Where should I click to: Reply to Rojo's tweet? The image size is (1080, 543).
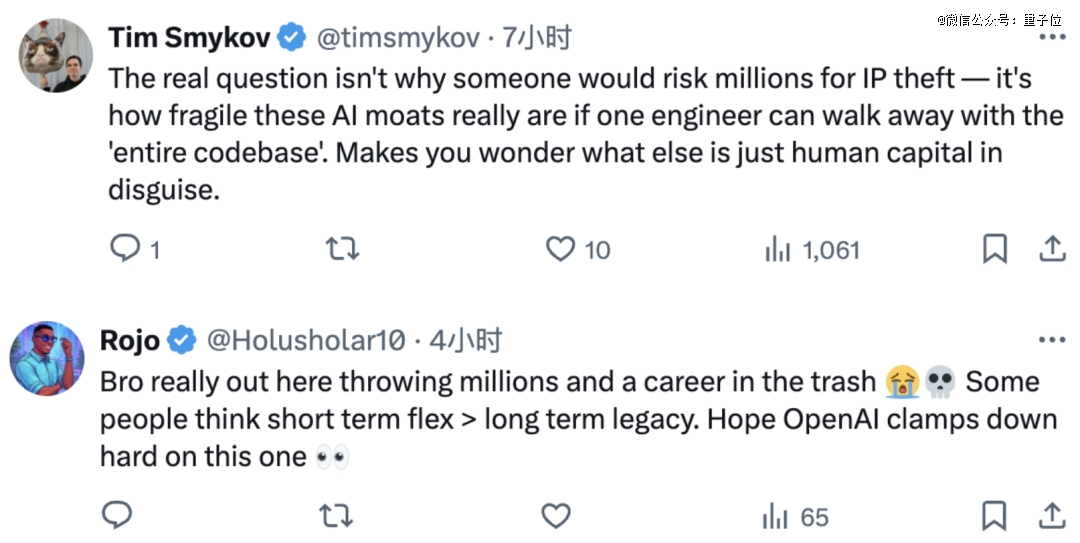pyautogui.click(x=118, y=516)
